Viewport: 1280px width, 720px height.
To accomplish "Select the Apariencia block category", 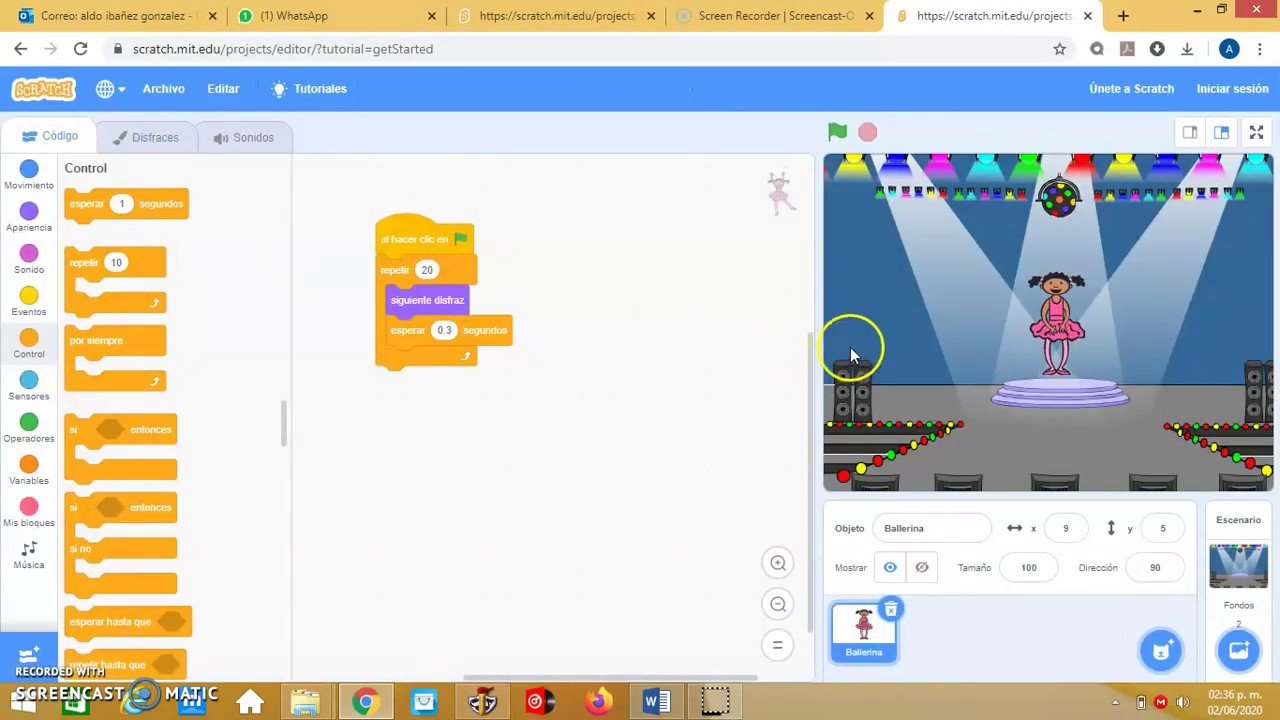I will [x=29, y=217].
